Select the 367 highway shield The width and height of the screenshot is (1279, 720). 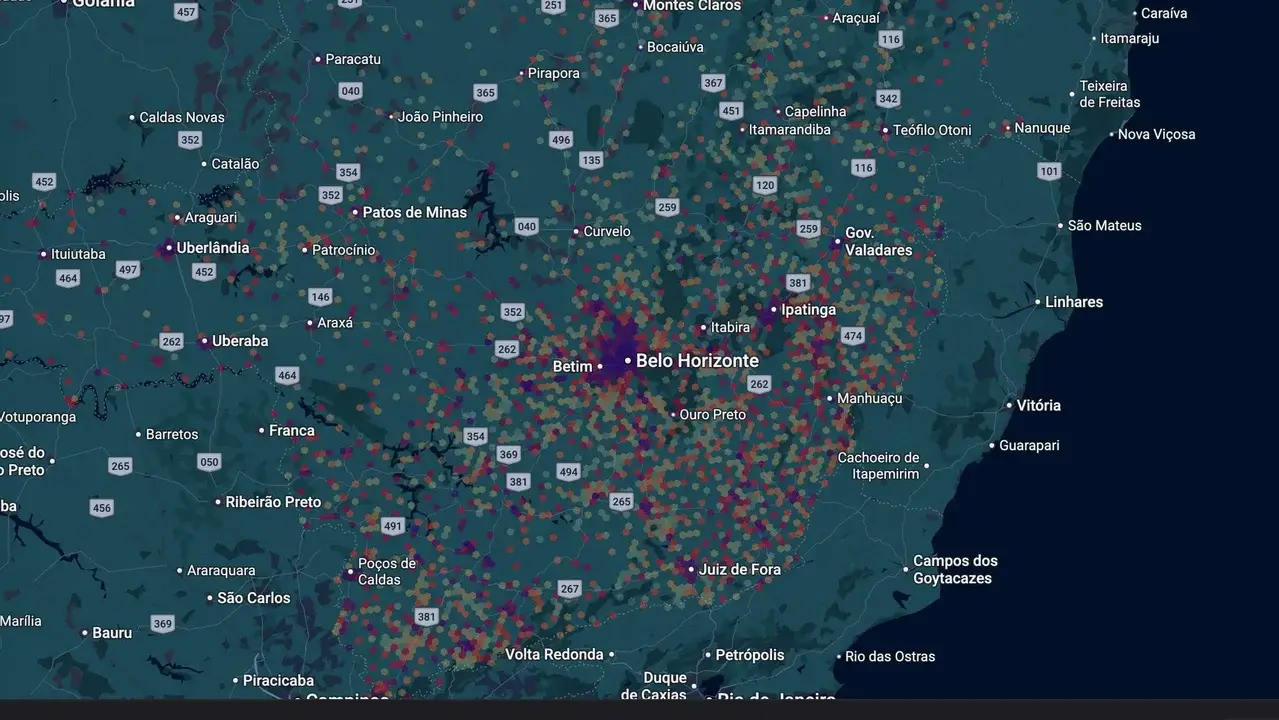click(713, 83)
